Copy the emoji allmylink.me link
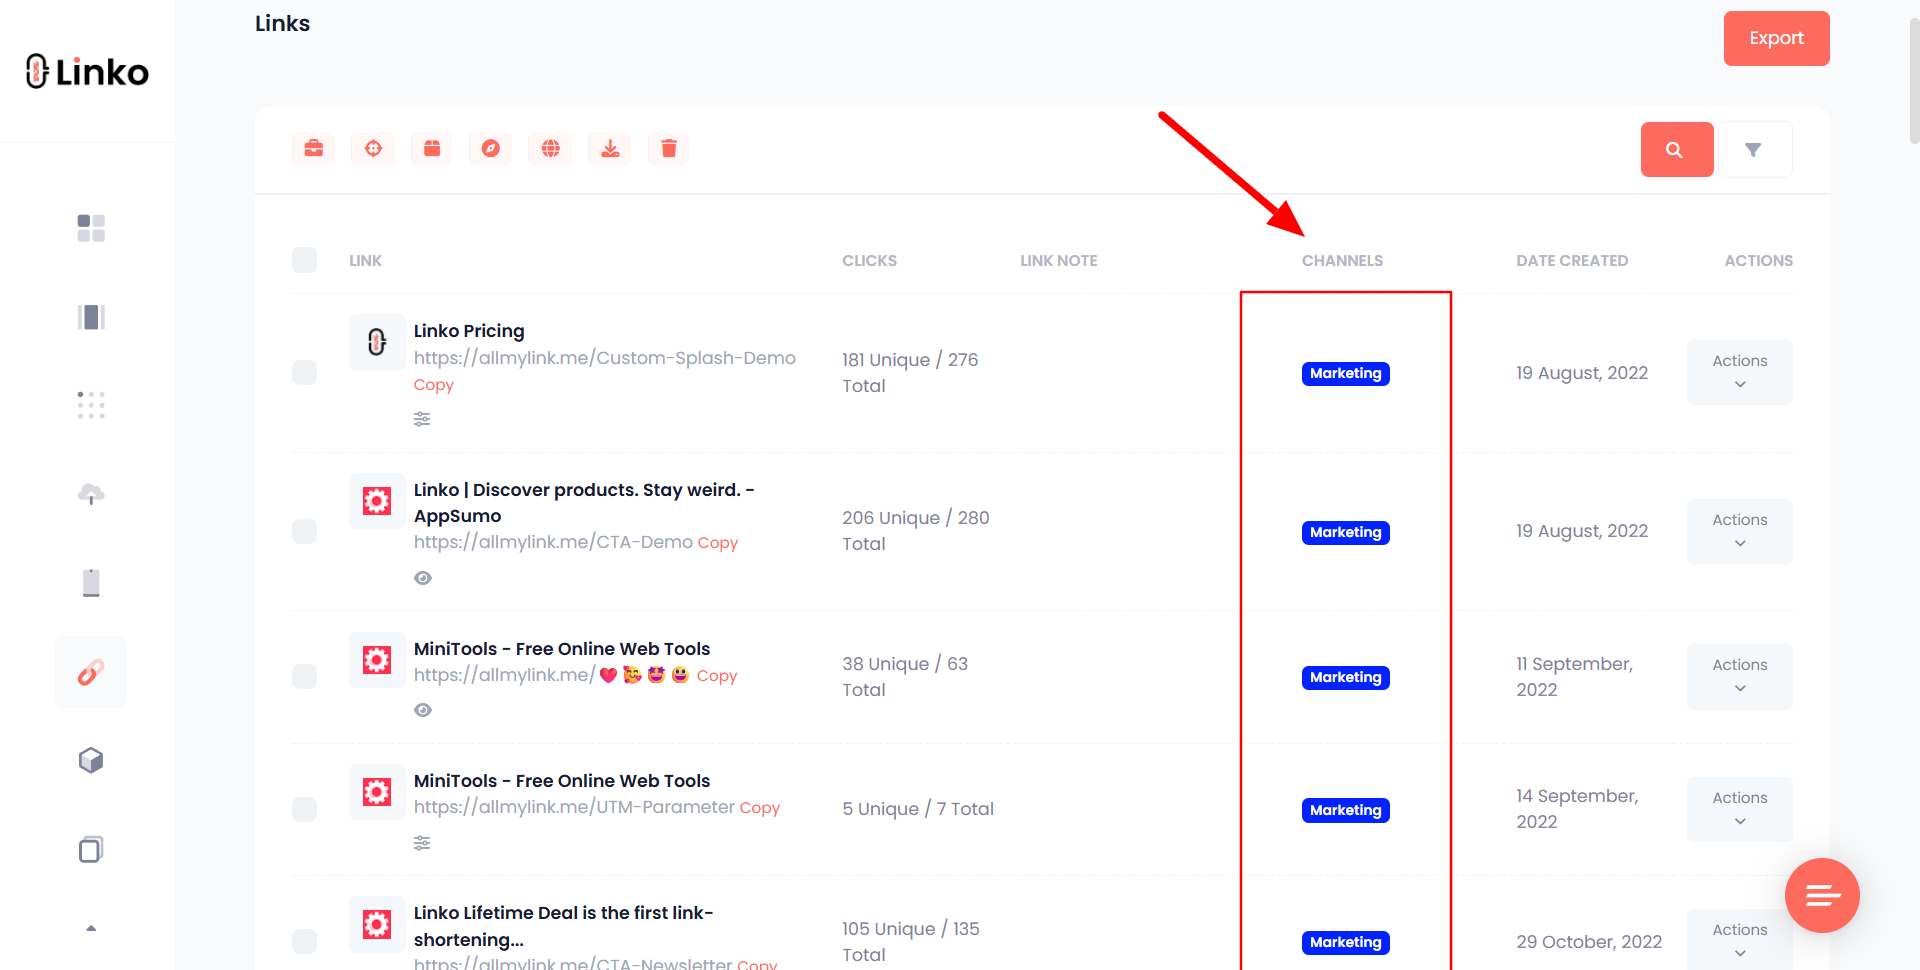Screen dimensions: 1920x970 716,676
